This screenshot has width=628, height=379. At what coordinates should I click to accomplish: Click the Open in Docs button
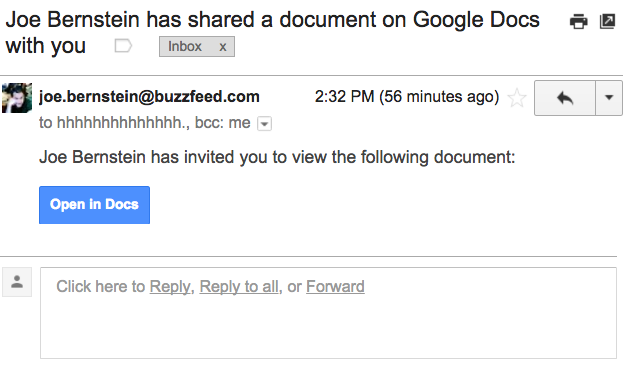[95, 205]
